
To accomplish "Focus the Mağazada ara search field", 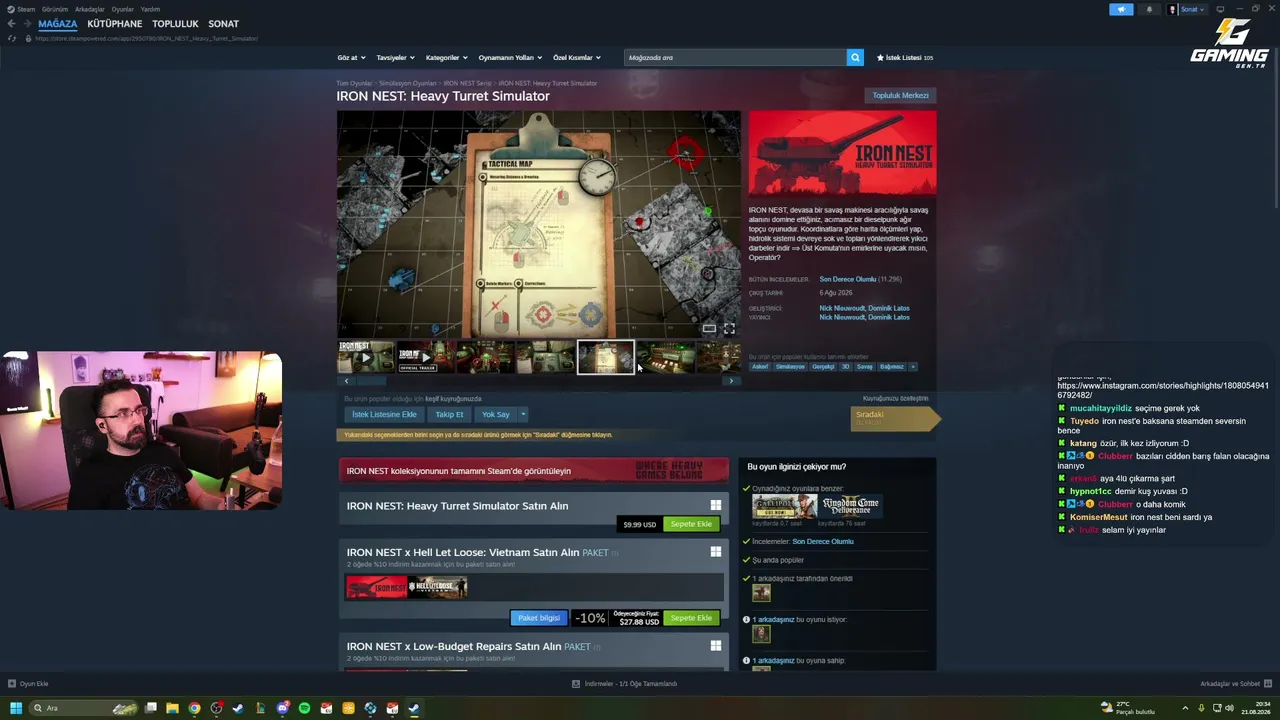I will coord(735,57).
